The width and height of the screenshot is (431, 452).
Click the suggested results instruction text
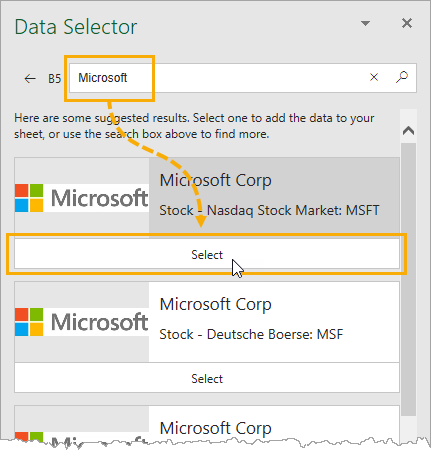tap(194, 126)
